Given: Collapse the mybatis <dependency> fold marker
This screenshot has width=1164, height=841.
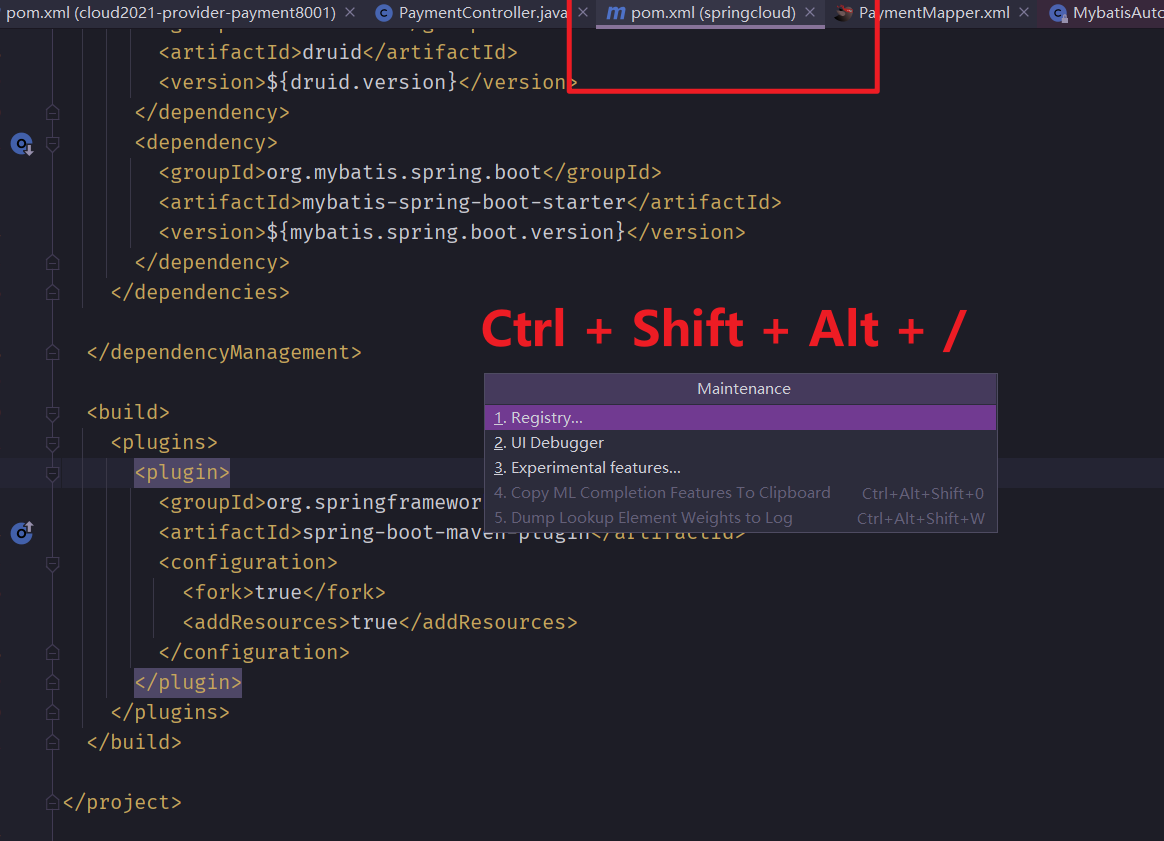Looking at the screenshot, I should [53, 143].
